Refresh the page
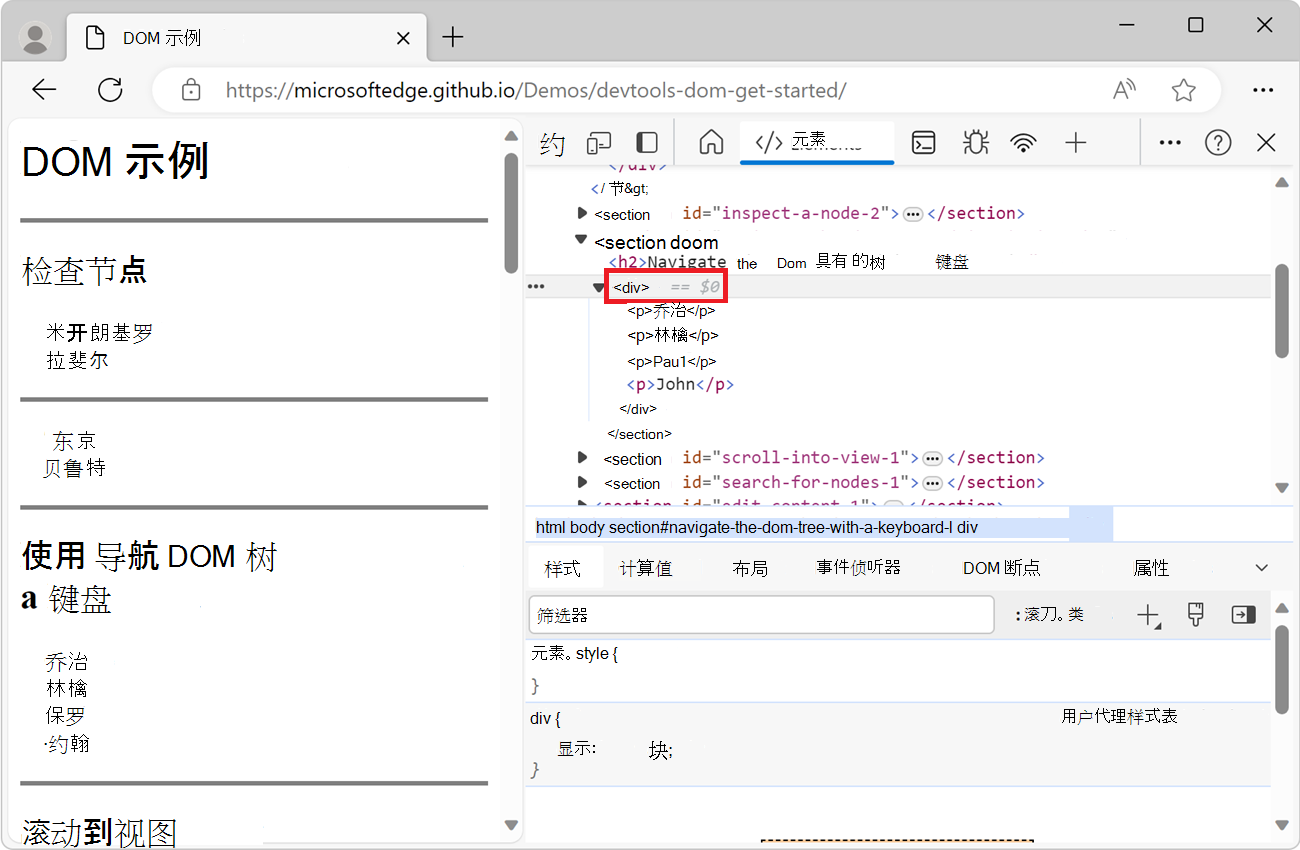The width and height of the screenshot is (1300, 850). [110, 90]
